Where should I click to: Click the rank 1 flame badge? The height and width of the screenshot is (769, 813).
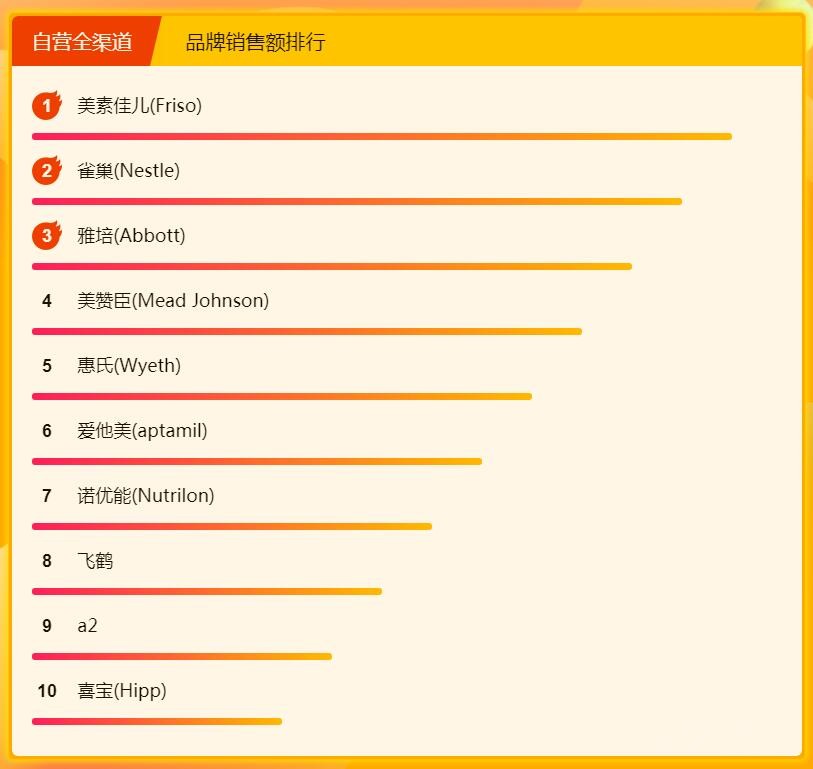[x=46, y=105]
